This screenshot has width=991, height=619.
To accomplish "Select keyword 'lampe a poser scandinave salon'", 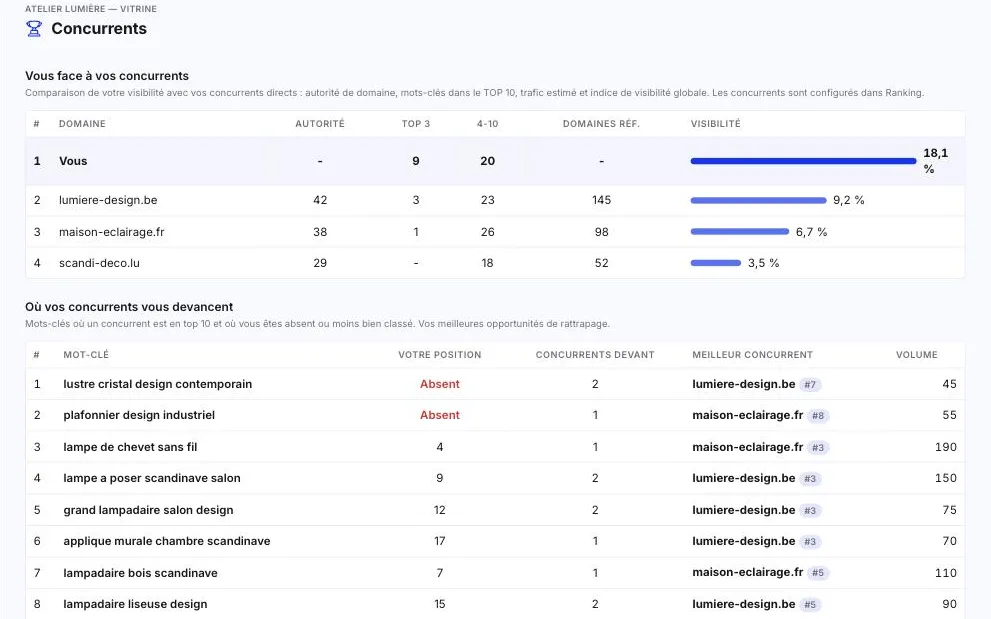I will [152, 478].
